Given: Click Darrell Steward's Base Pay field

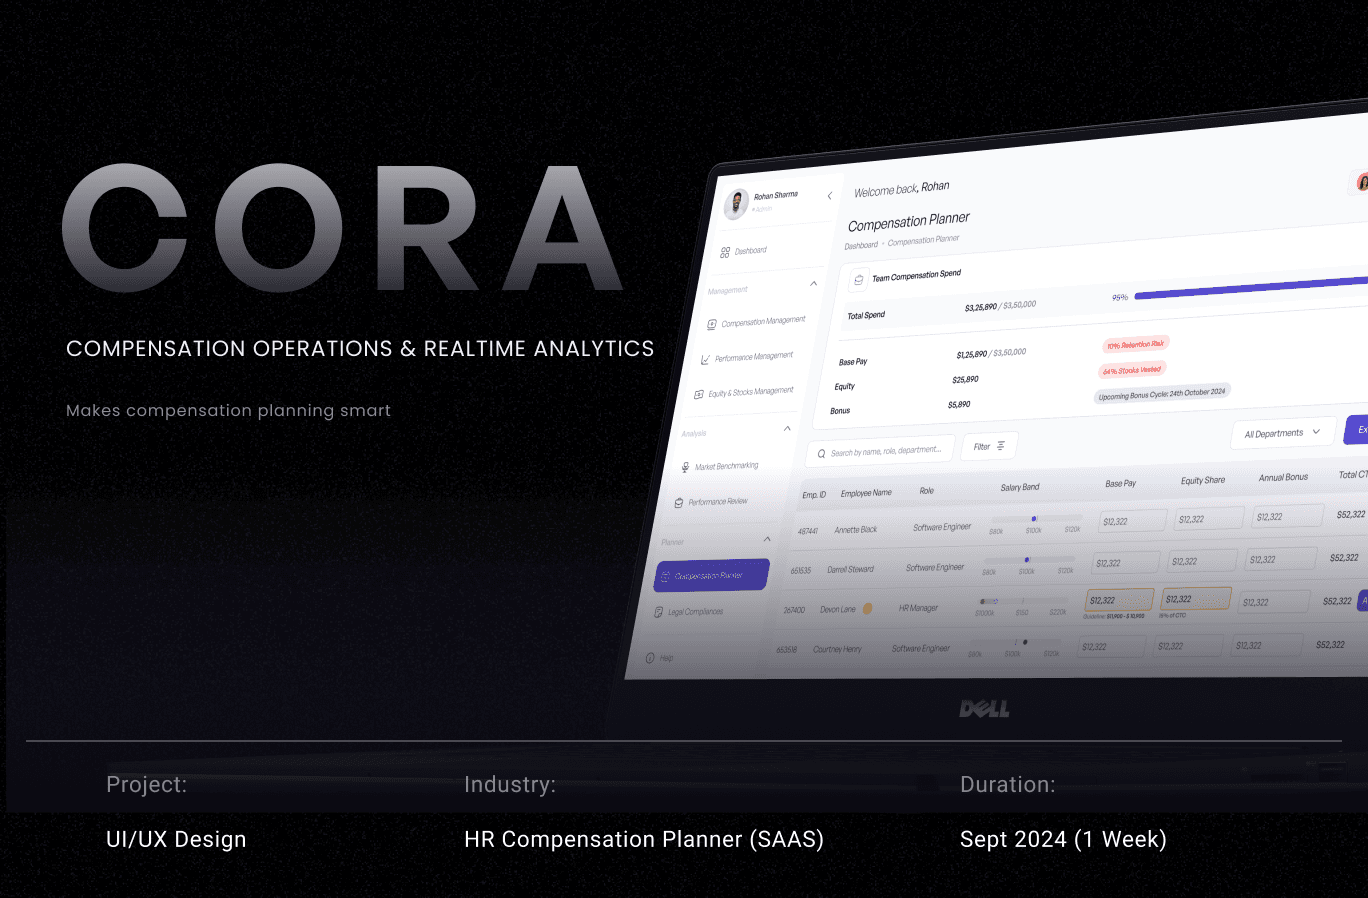Looking at the screenshot, I should click(1126, 562).
